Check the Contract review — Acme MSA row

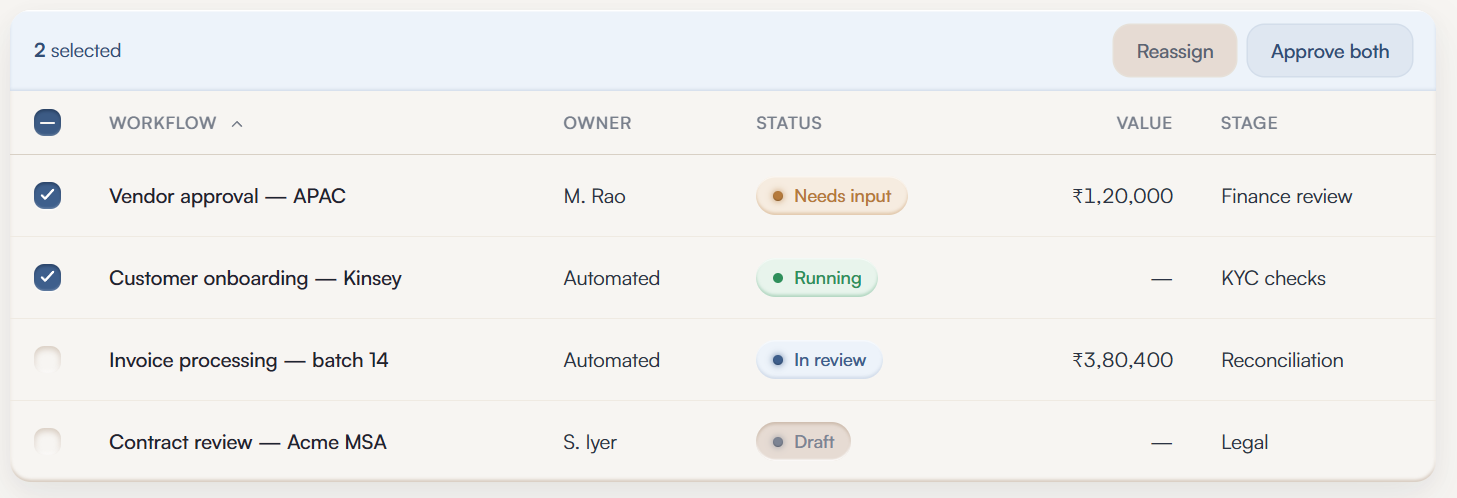click(x=47, y=442)
